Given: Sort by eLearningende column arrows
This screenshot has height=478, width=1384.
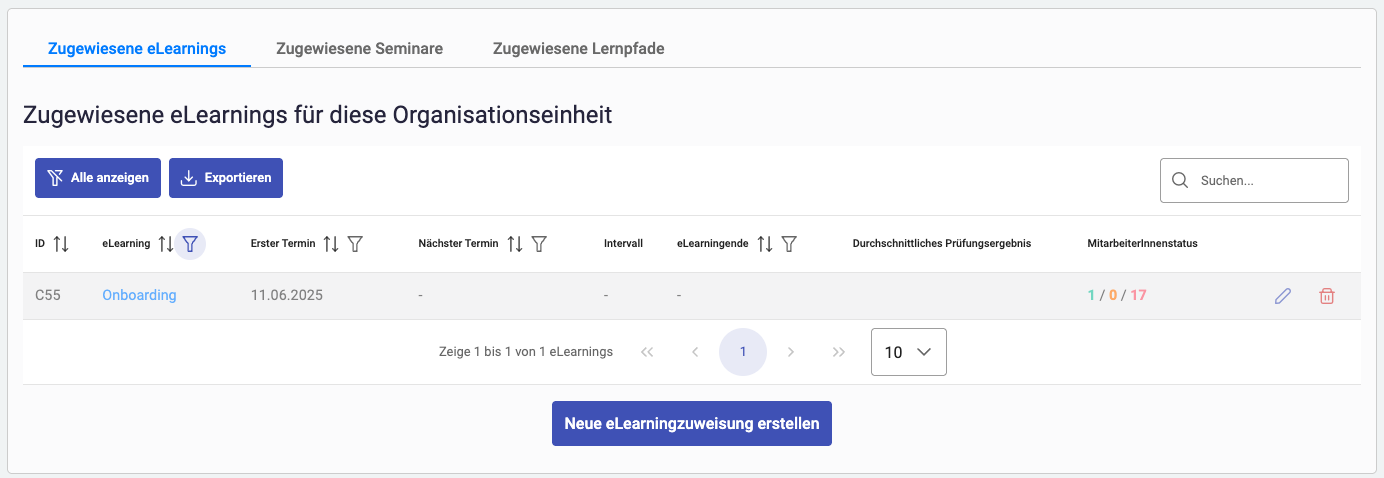Looking at the screenshot, I should pyautogui.click(x=765, y=244).
